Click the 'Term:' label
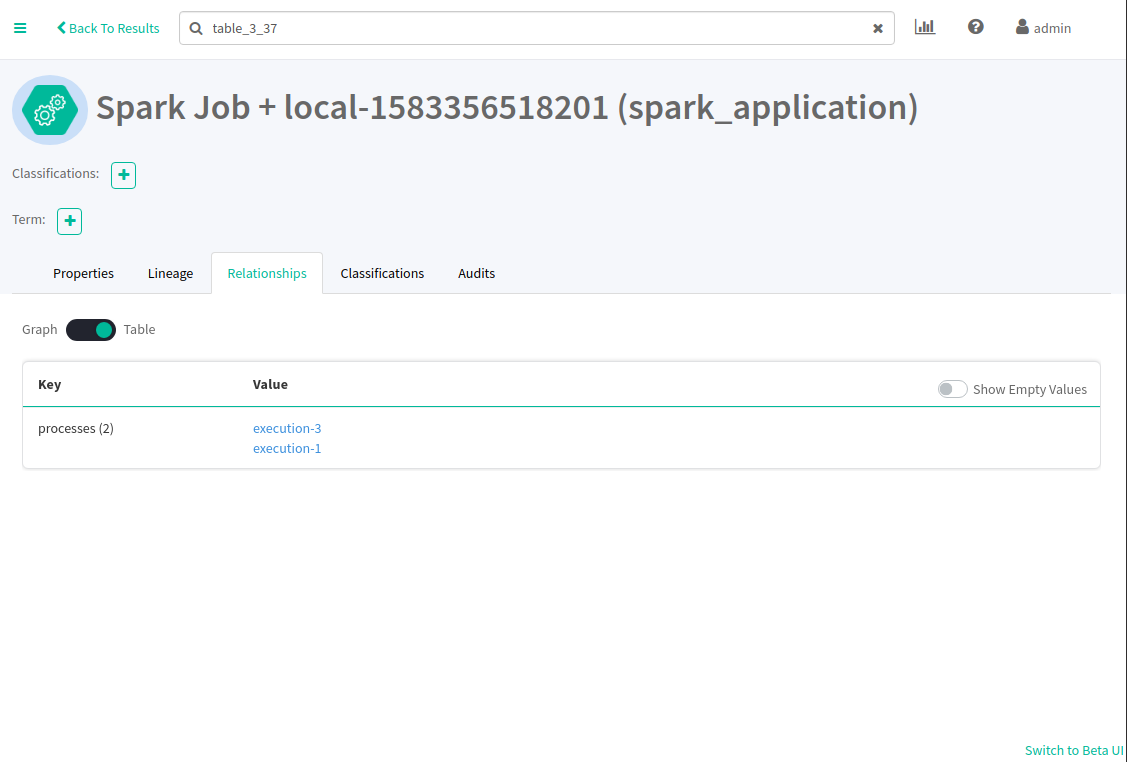Screen dimensions: 1127x762 [29, 219]
